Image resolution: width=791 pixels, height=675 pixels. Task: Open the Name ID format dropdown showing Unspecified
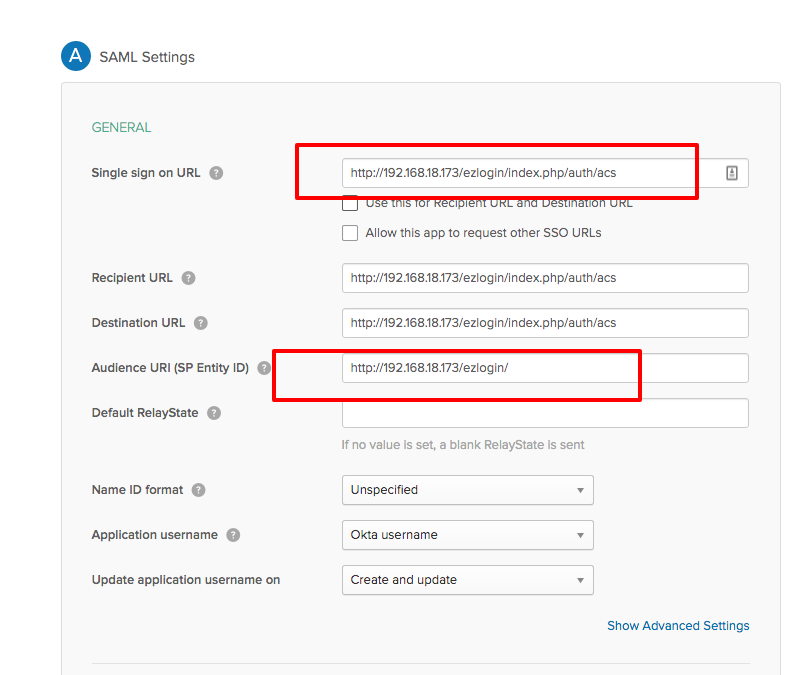468,490
